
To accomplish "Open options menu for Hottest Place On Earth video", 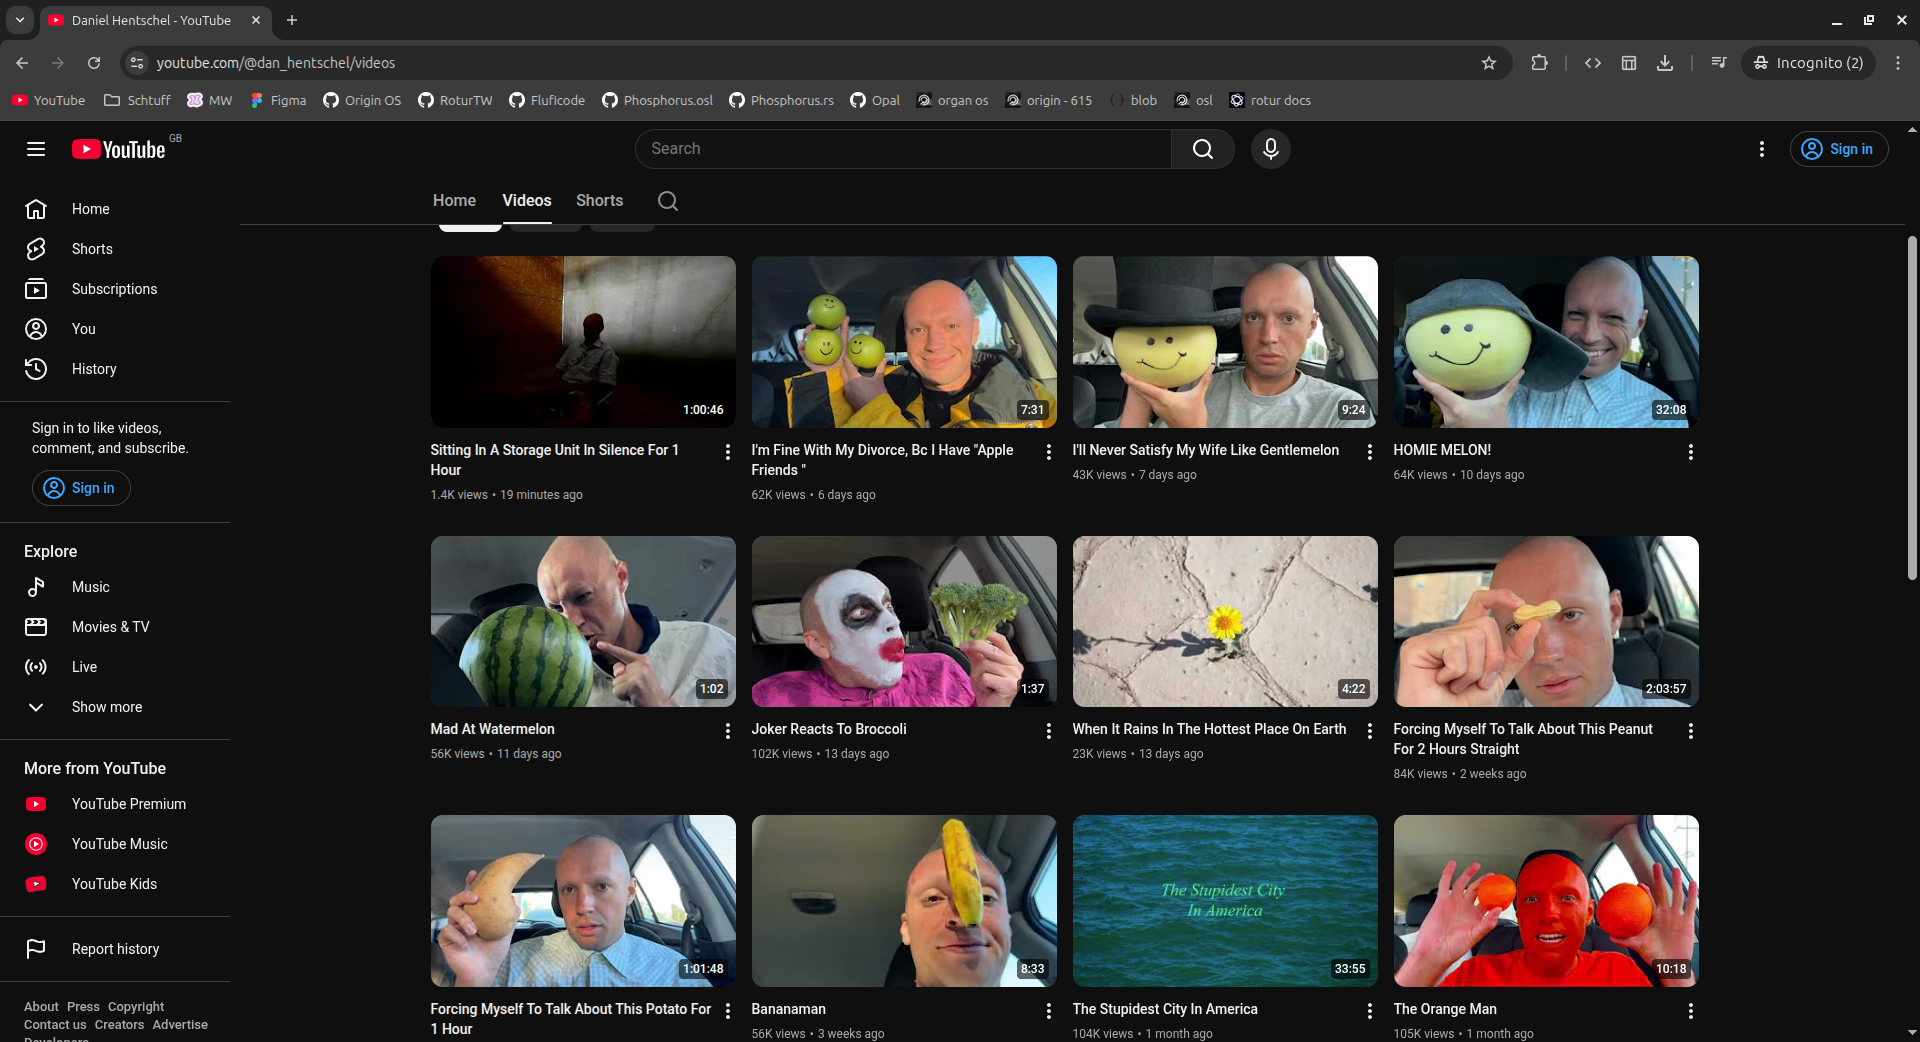I will coord(1370,731).
